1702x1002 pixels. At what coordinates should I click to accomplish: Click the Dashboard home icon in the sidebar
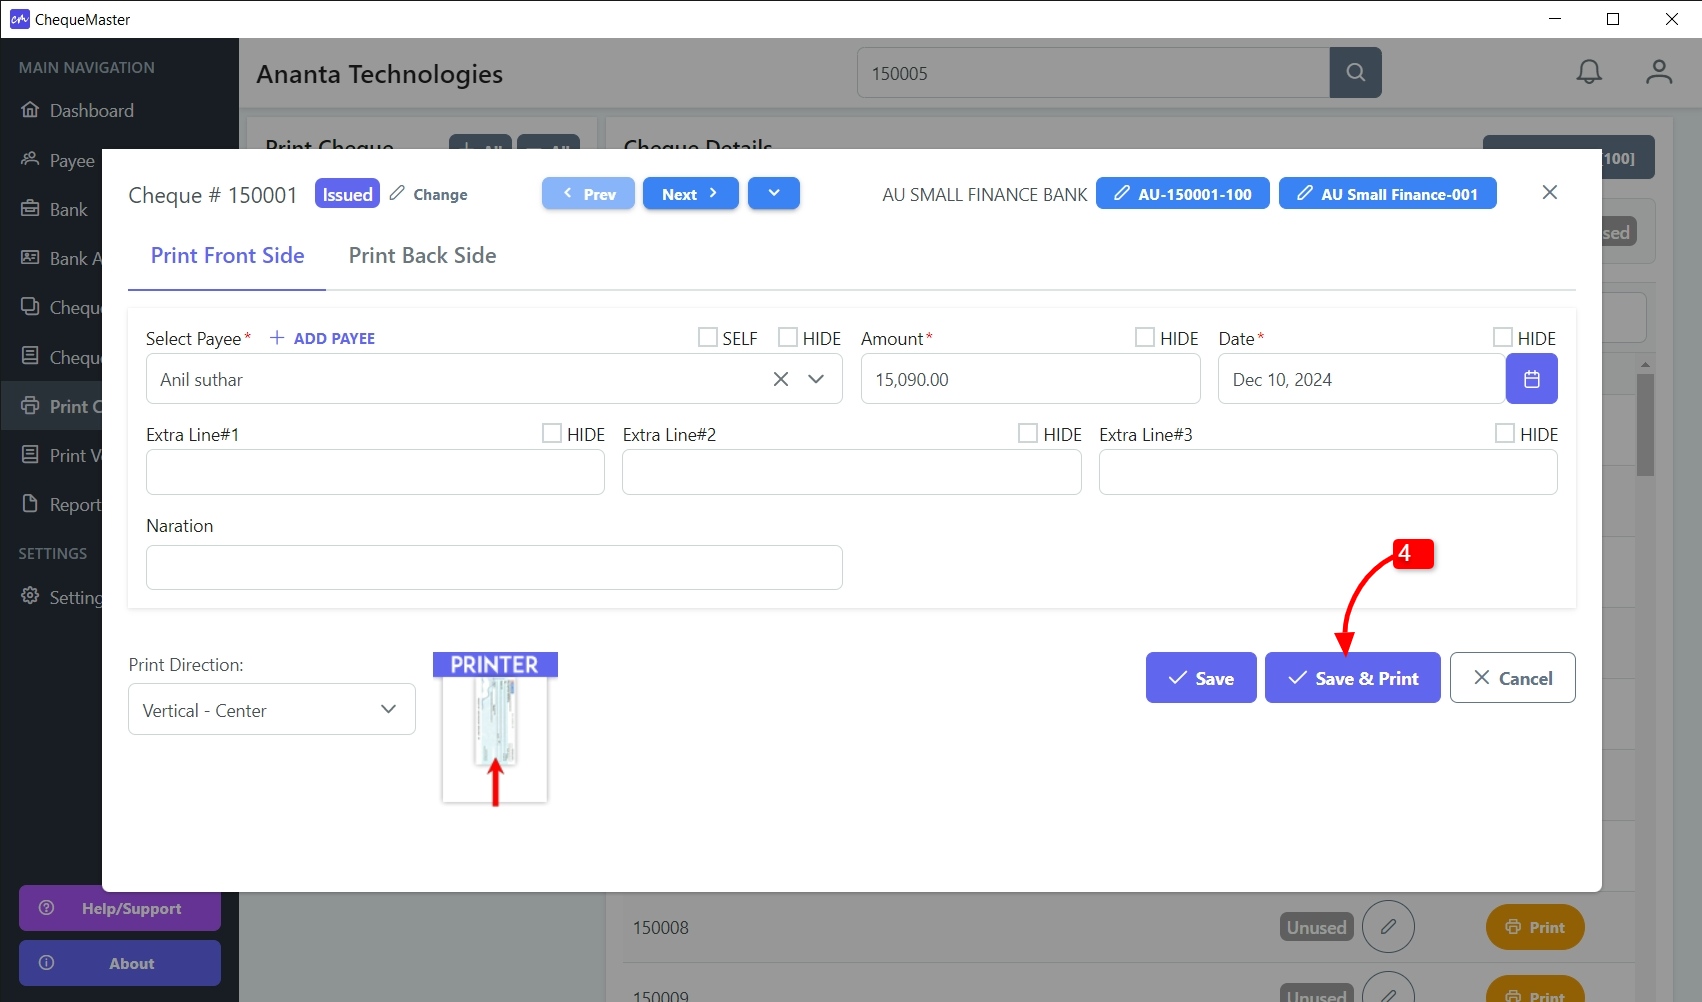30,110
